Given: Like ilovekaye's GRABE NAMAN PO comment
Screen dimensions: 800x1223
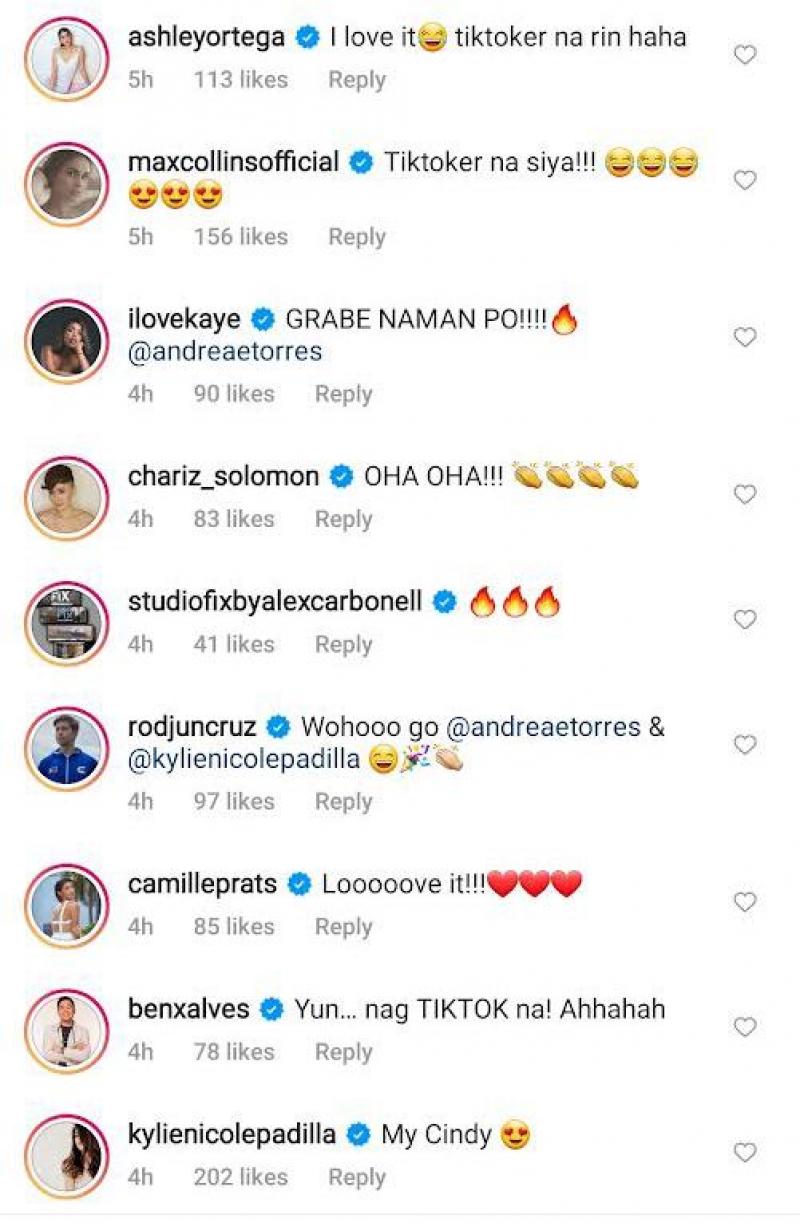Looking at the screenshot, I should [x=745, y=338].
